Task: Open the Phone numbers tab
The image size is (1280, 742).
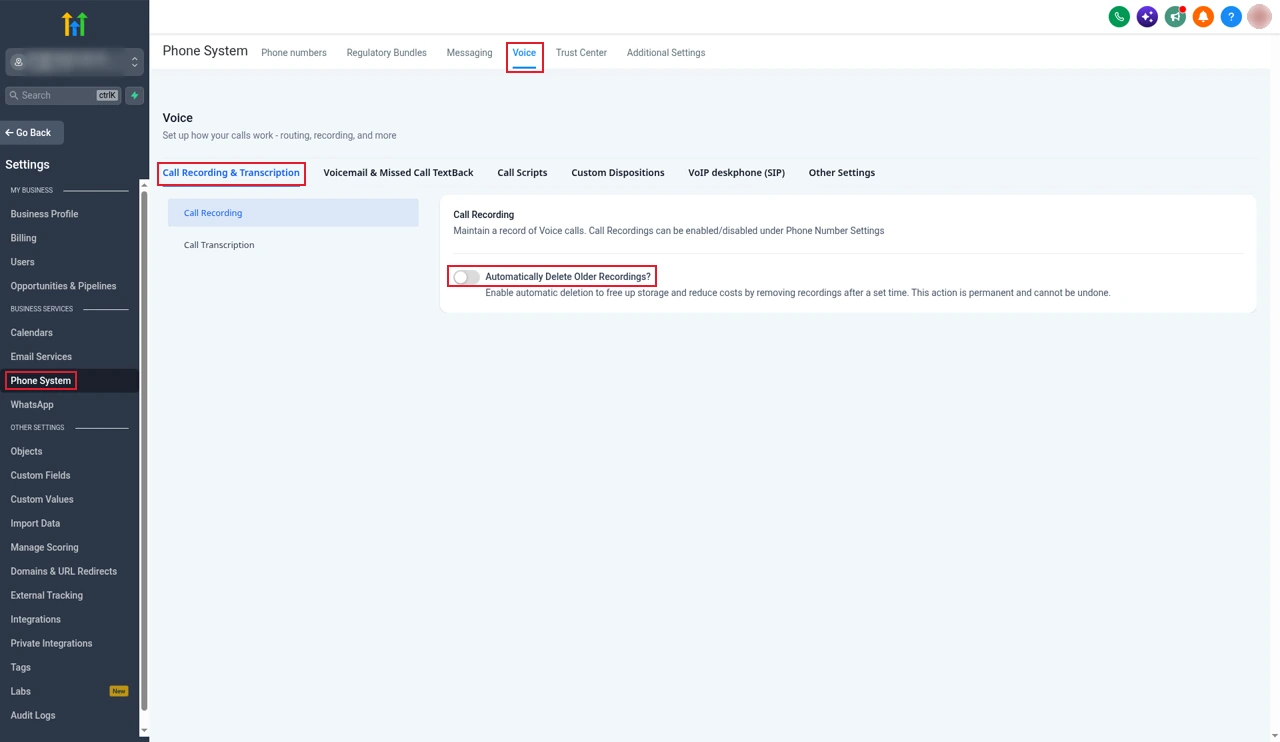Action: [294, 53]
